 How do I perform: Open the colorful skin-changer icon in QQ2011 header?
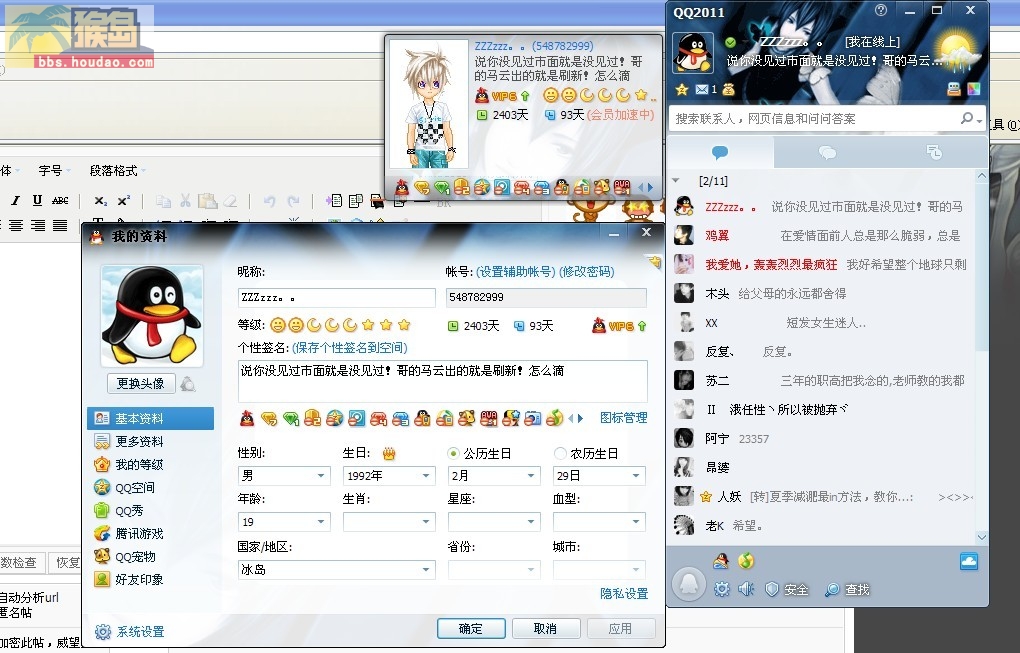[x=974, y=89]
